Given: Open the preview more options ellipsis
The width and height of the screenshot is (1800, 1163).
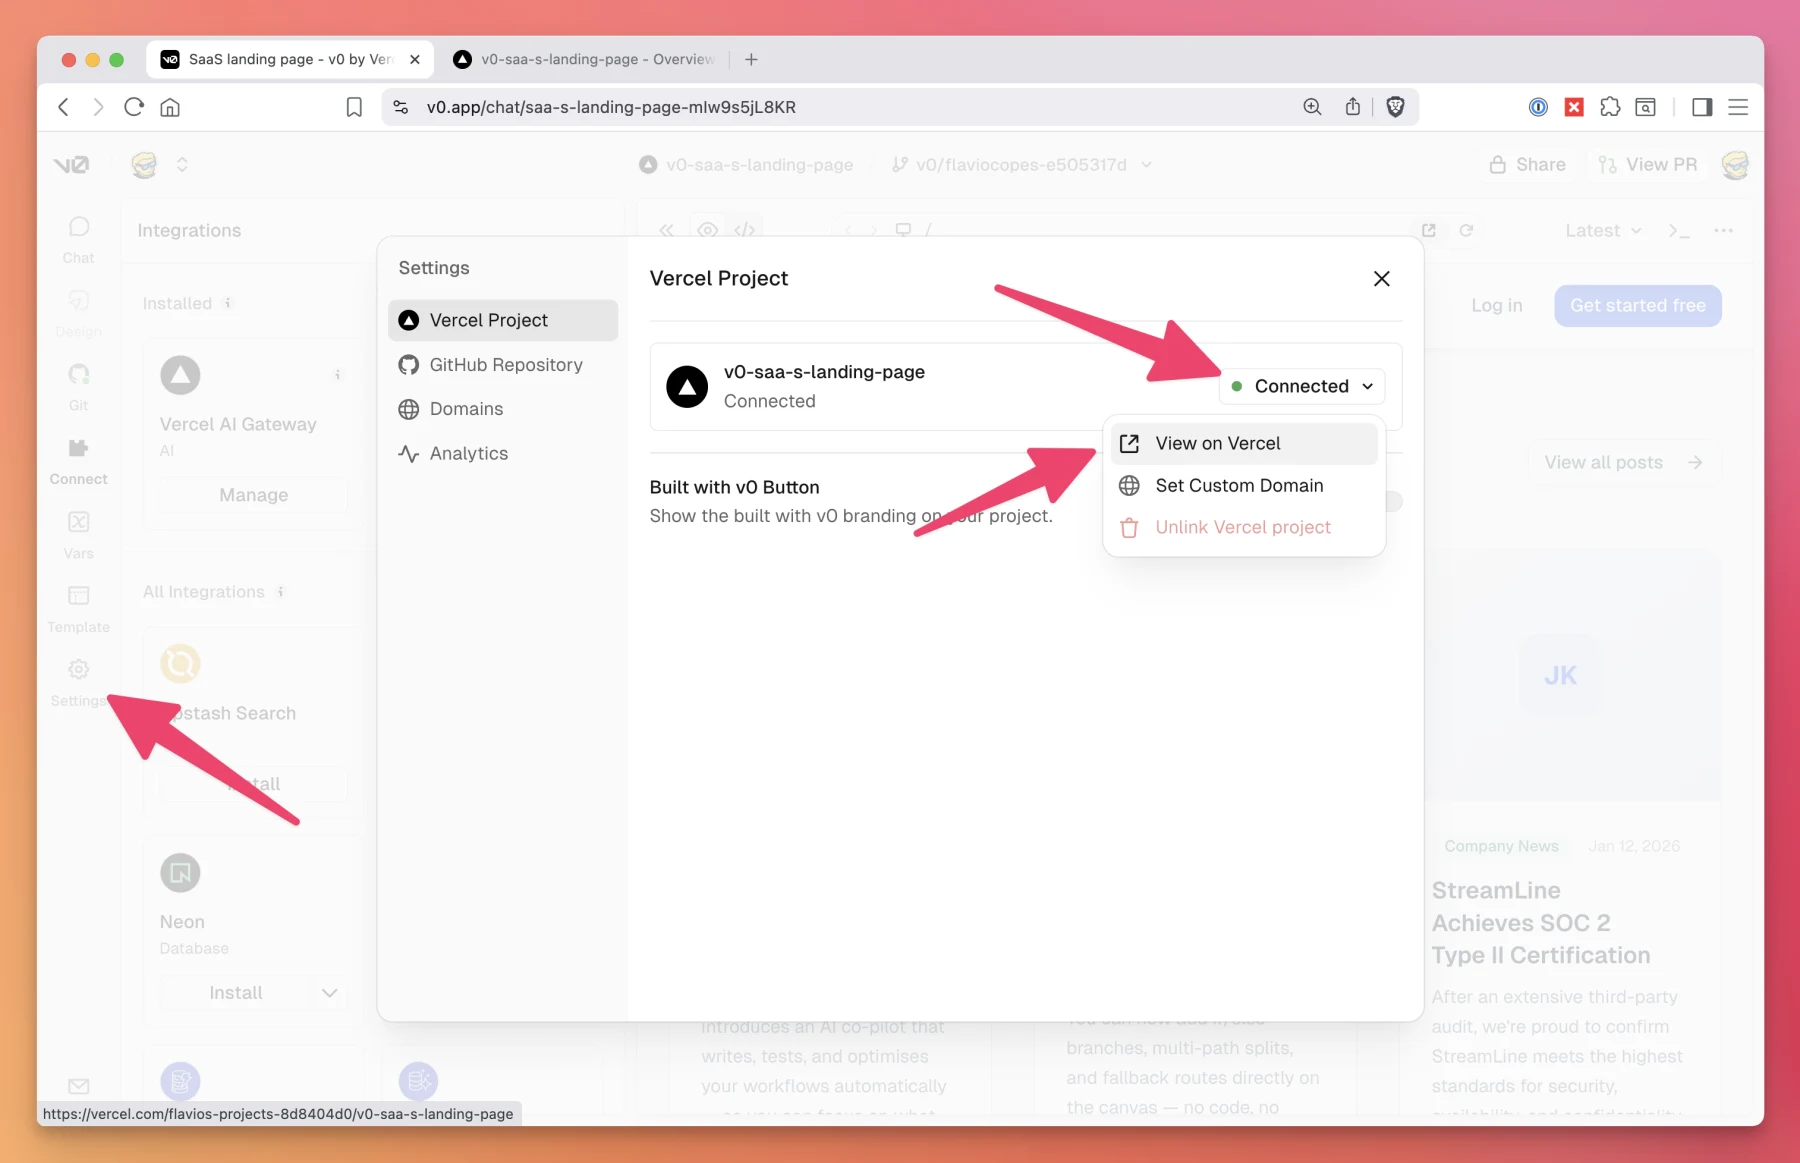Looking at the screenshot, I should click(x=1723, y=230).
